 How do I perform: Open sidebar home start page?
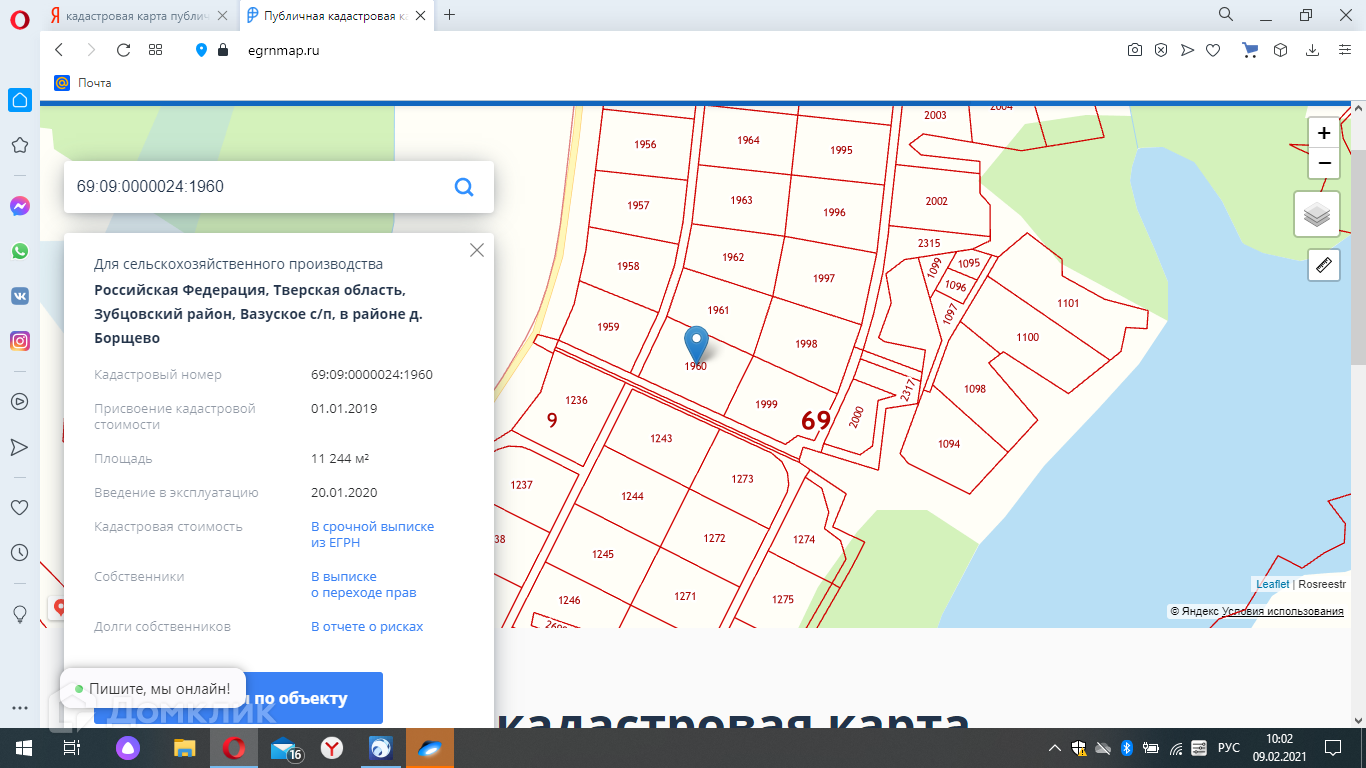click(x=20, y=100)
